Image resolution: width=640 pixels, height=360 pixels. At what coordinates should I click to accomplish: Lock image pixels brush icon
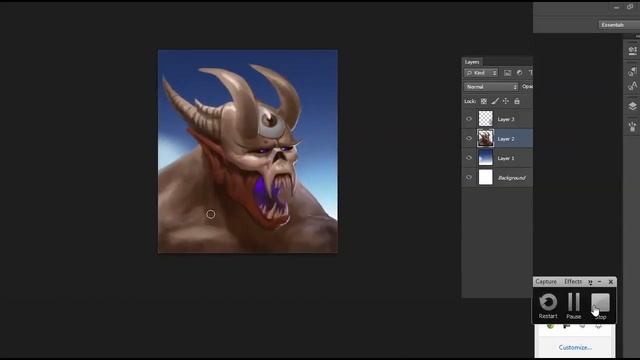coord(495,101)
